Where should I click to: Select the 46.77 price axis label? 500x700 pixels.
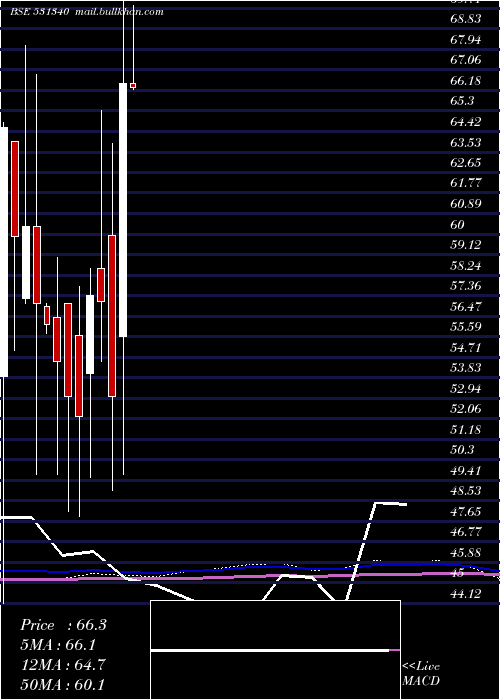click(466, 532)
